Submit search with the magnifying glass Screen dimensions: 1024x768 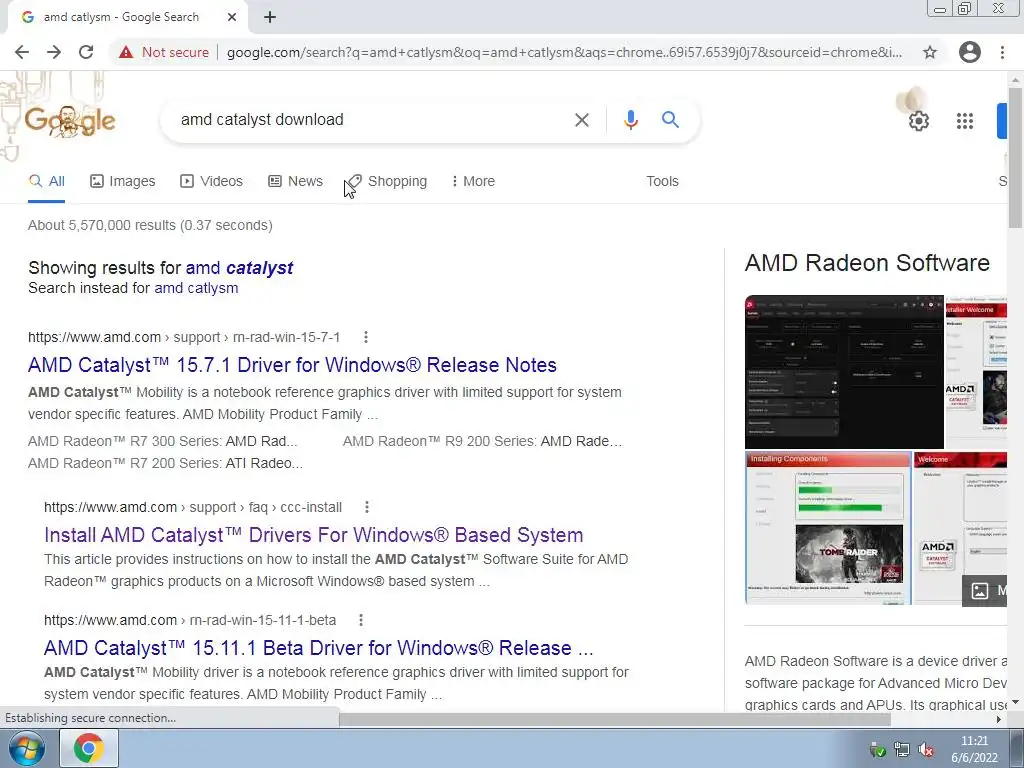pyautogui.click(x=670, y=120)
